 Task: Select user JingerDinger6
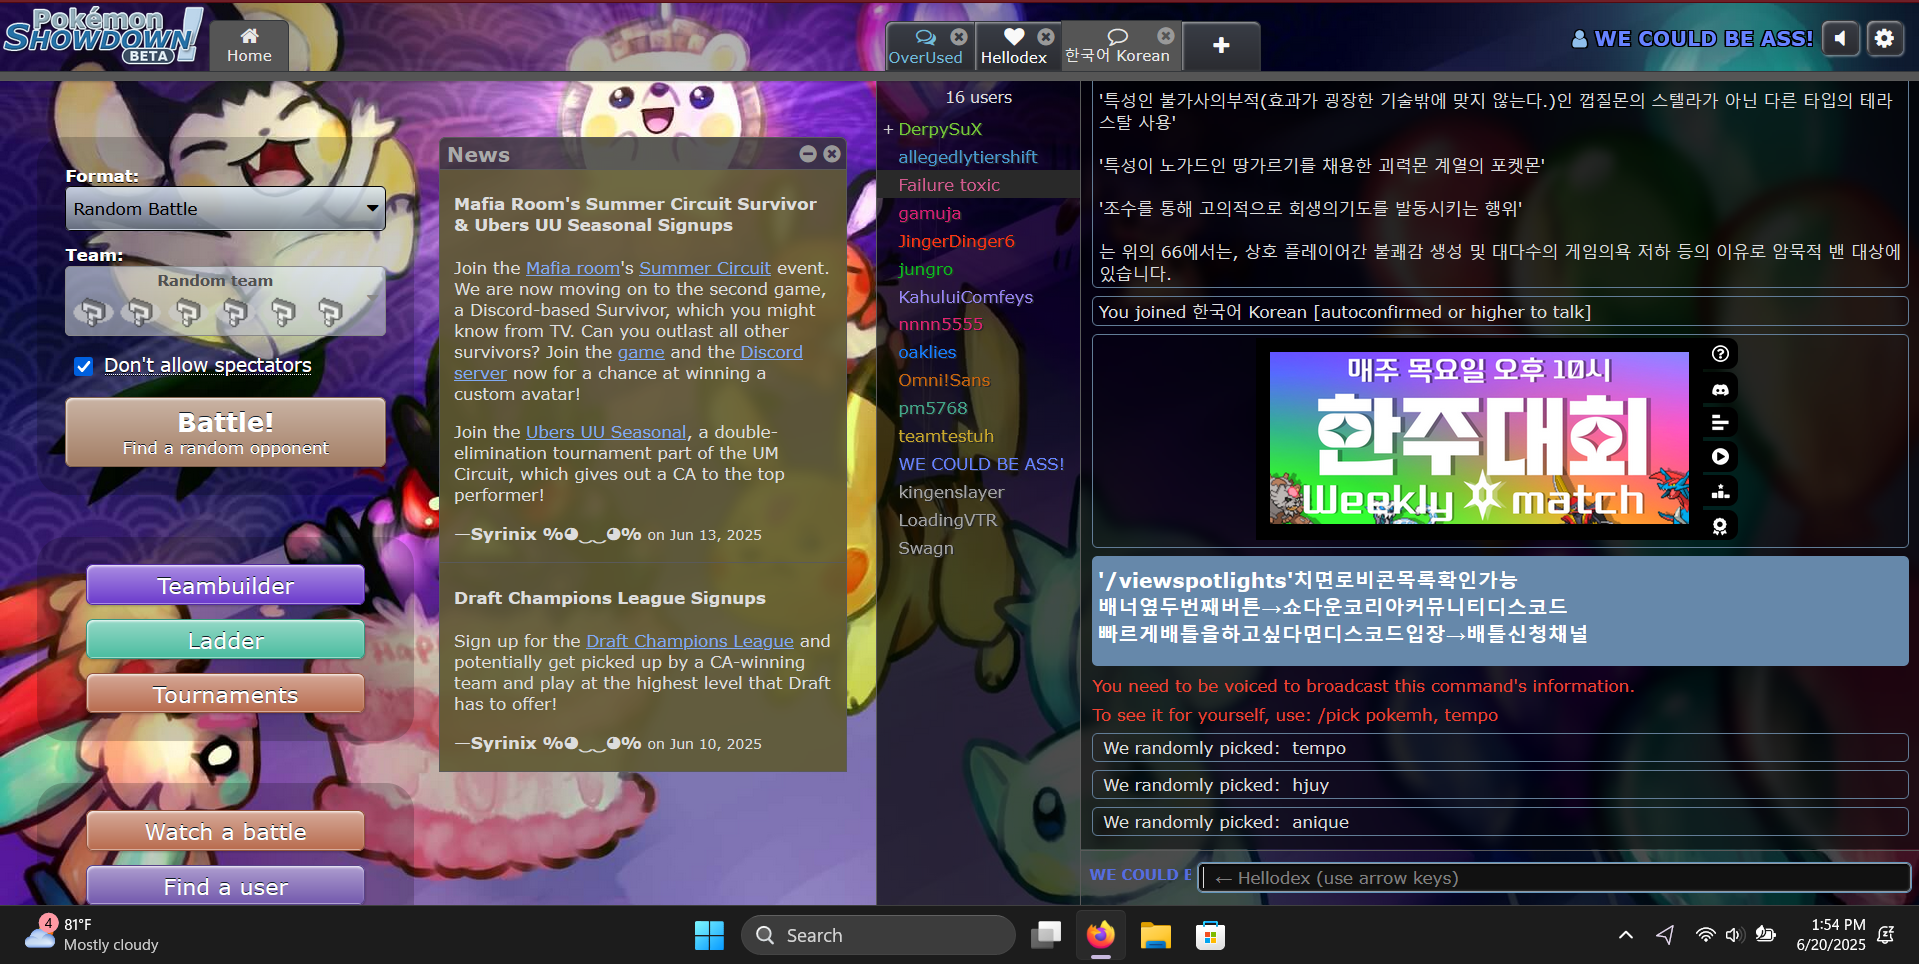(978, 241)
